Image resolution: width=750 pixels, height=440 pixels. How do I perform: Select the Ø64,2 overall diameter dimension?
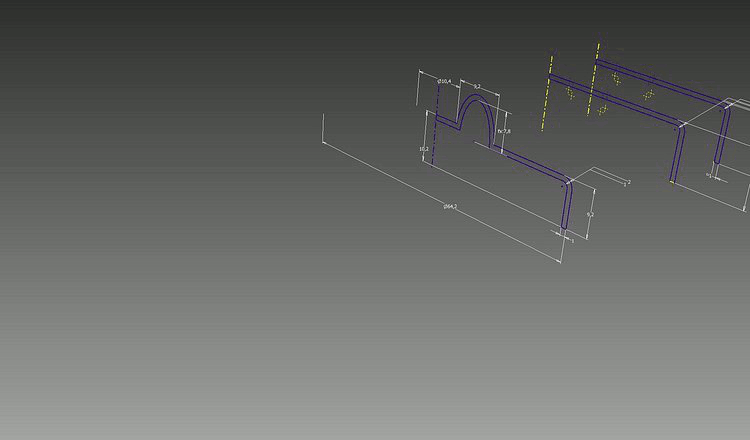click(x=450, y=206)
